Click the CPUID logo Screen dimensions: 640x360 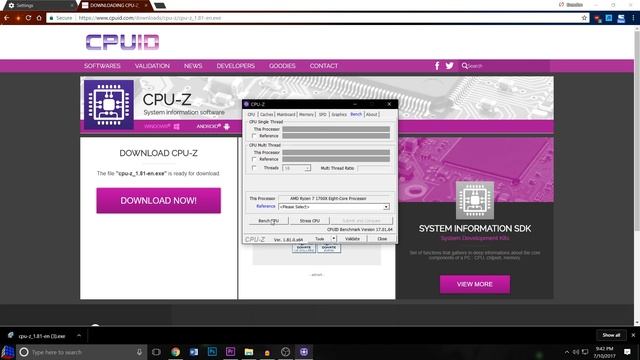click(x=122, y=42)
